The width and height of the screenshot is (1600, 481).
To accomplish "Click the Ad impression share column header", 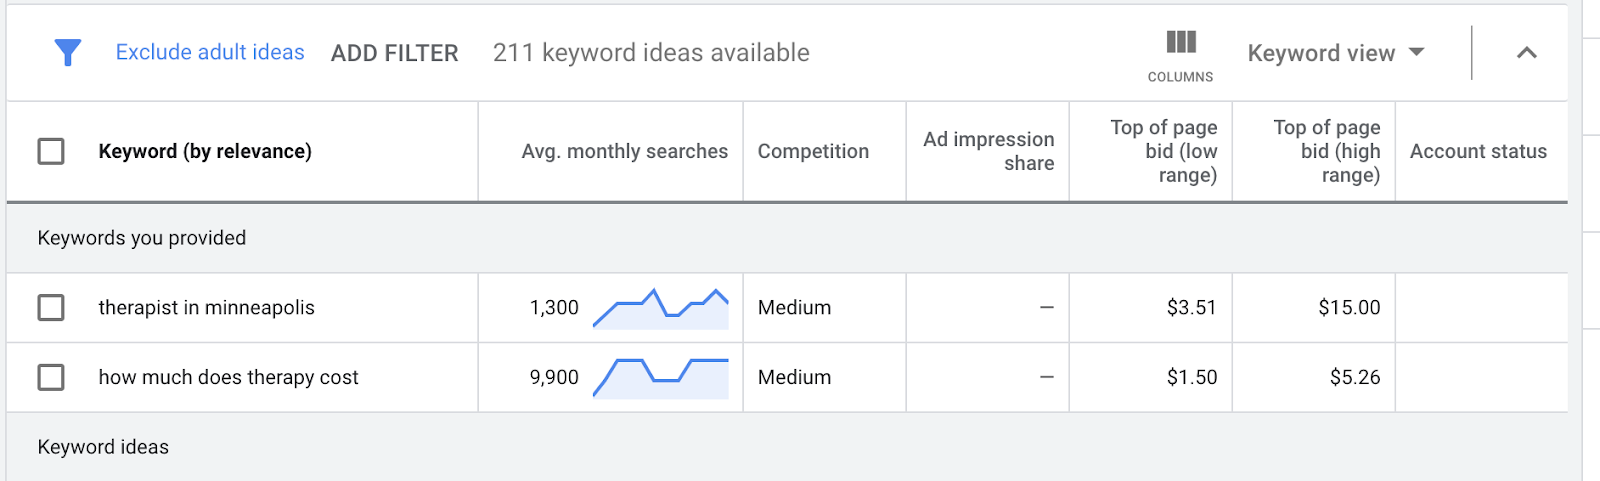I will pyautogui.click(x=988, y=151).
